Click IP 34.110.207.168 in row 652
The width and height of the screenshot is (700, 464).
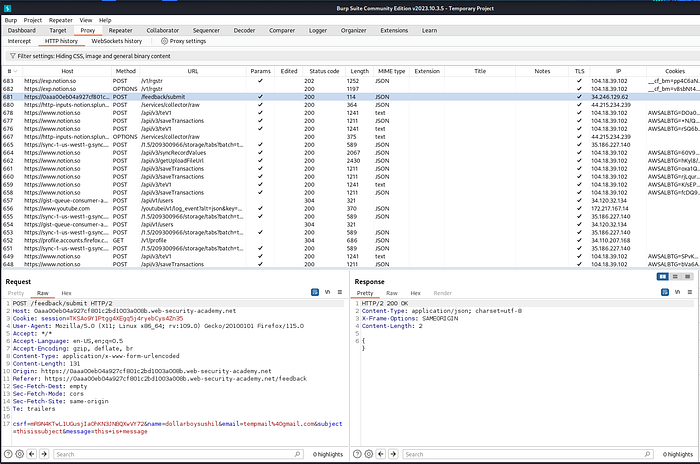coord(610,240)
